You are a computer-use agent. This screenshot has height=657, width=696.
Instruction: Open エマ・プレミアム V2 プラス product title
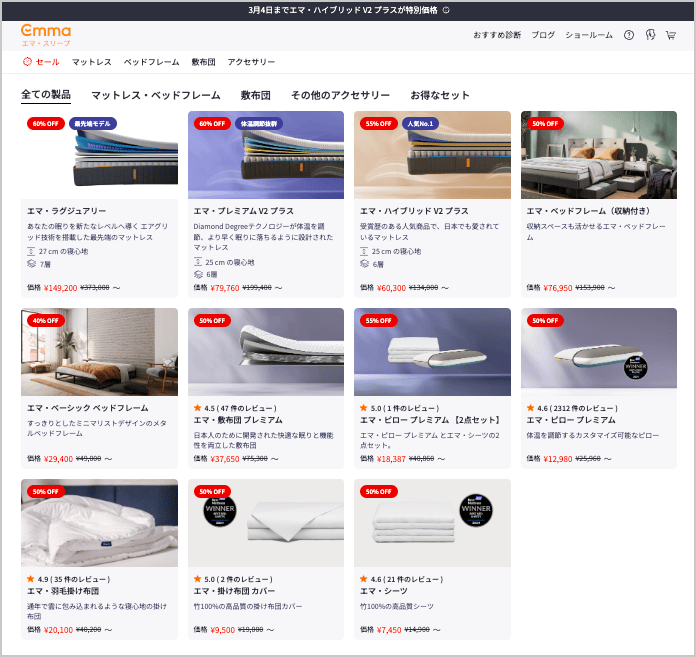244,211
